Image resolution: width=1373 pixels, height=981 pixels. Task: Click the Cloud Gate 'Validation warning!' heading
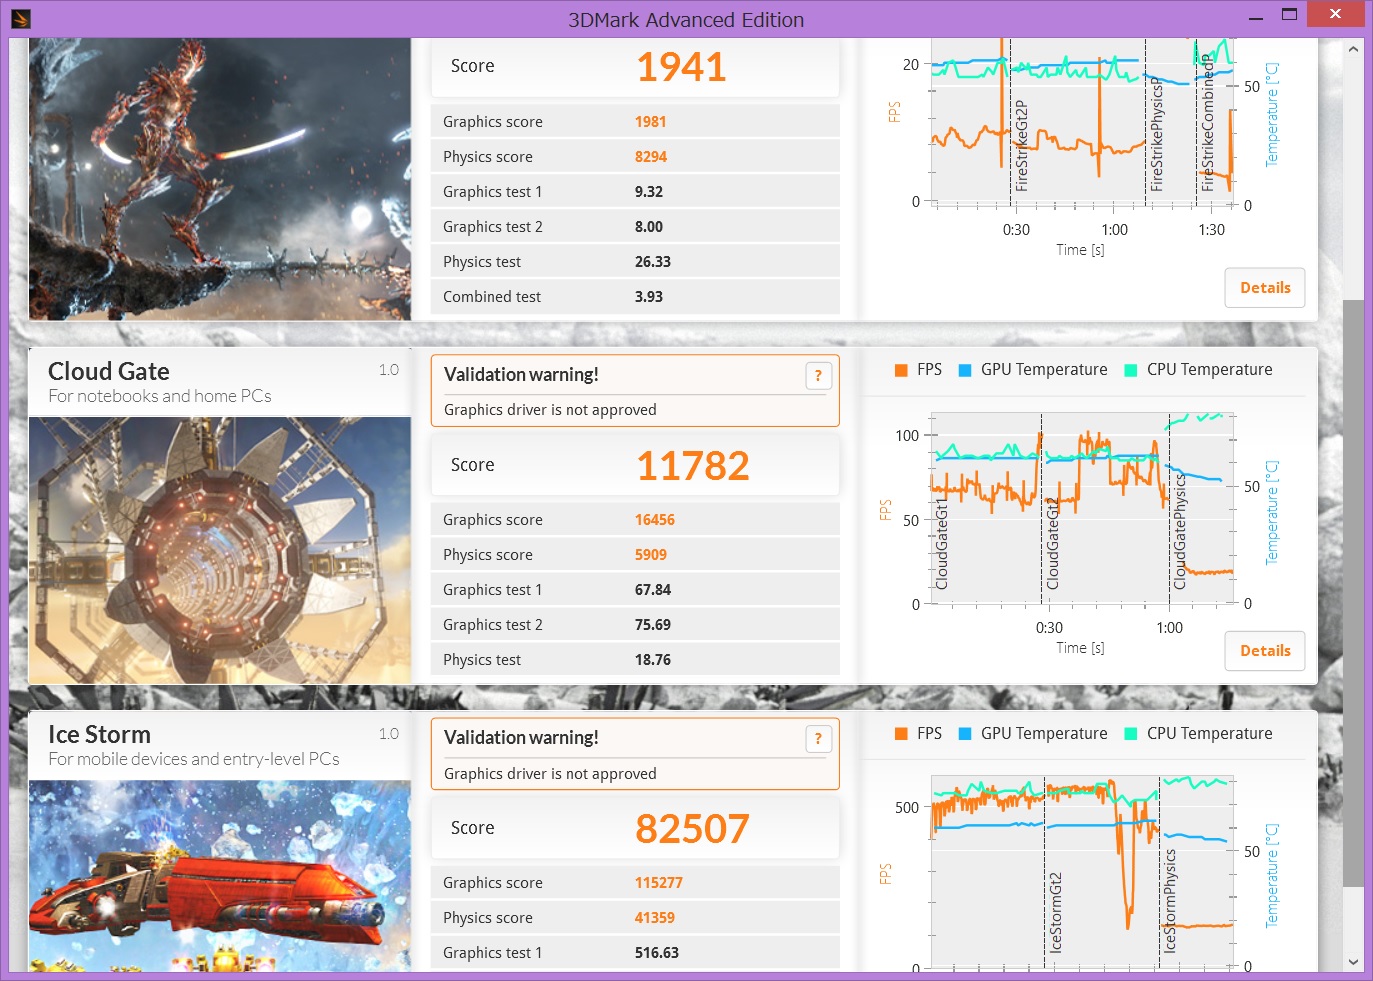click(x=521, y=375)
